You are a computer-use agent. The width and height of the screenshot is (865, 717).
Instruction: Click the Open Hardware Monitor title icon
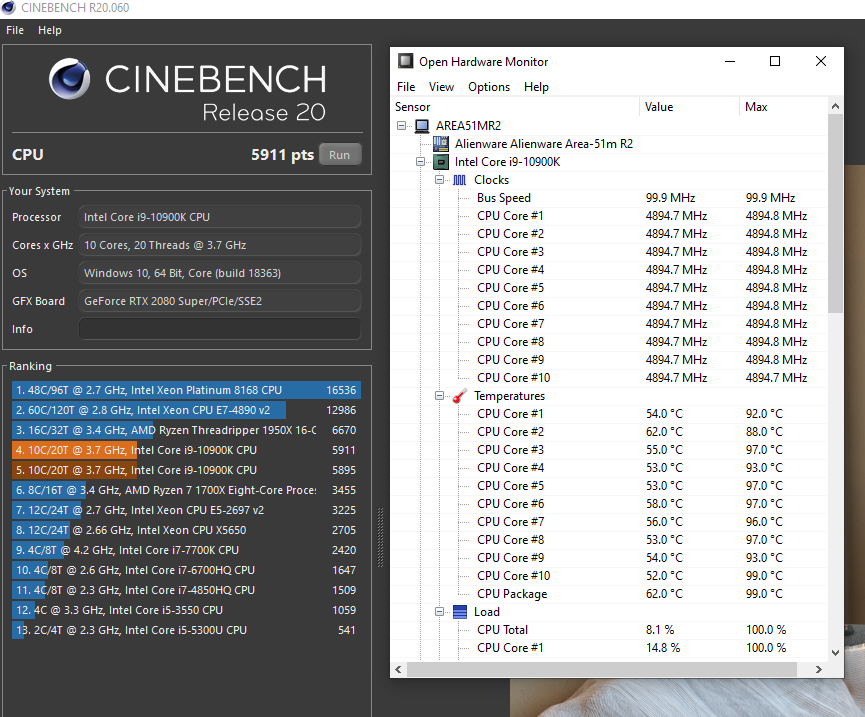[x=405, y=61]
